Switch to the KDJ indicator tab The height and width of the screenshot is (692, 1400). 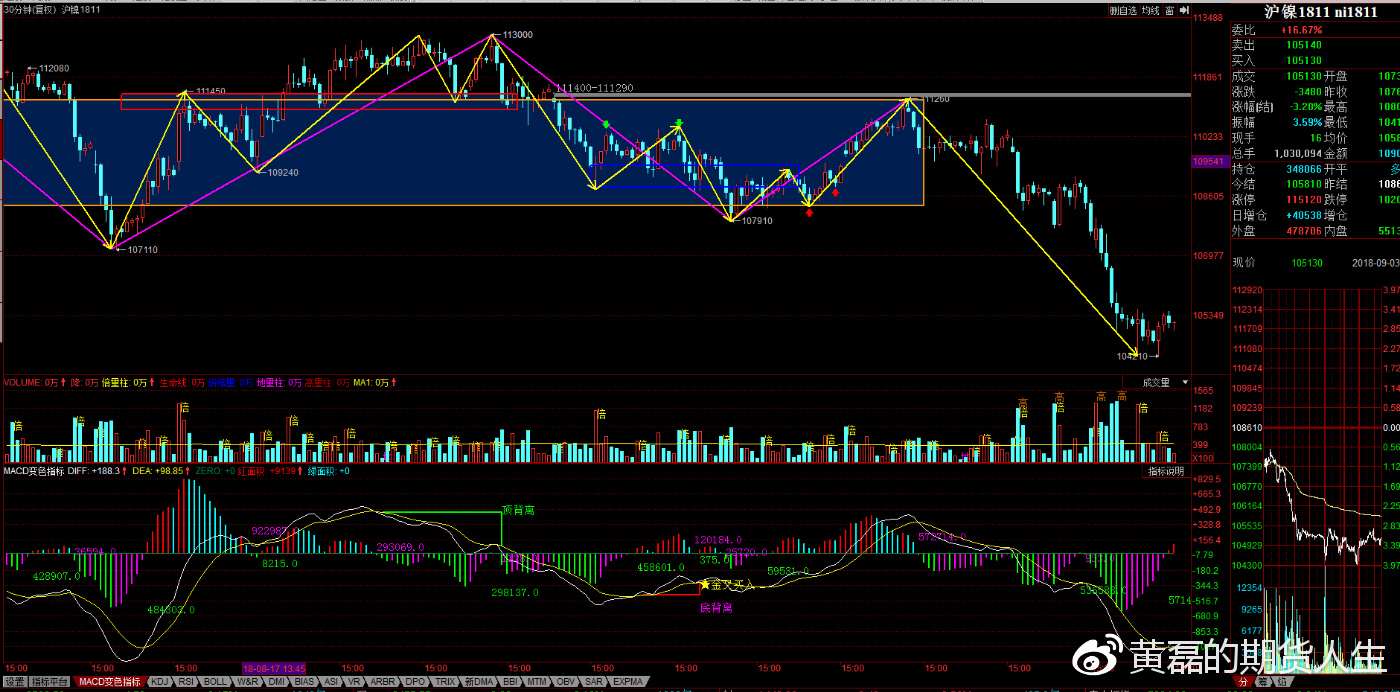pyautogui.click(x=159, y=681)
